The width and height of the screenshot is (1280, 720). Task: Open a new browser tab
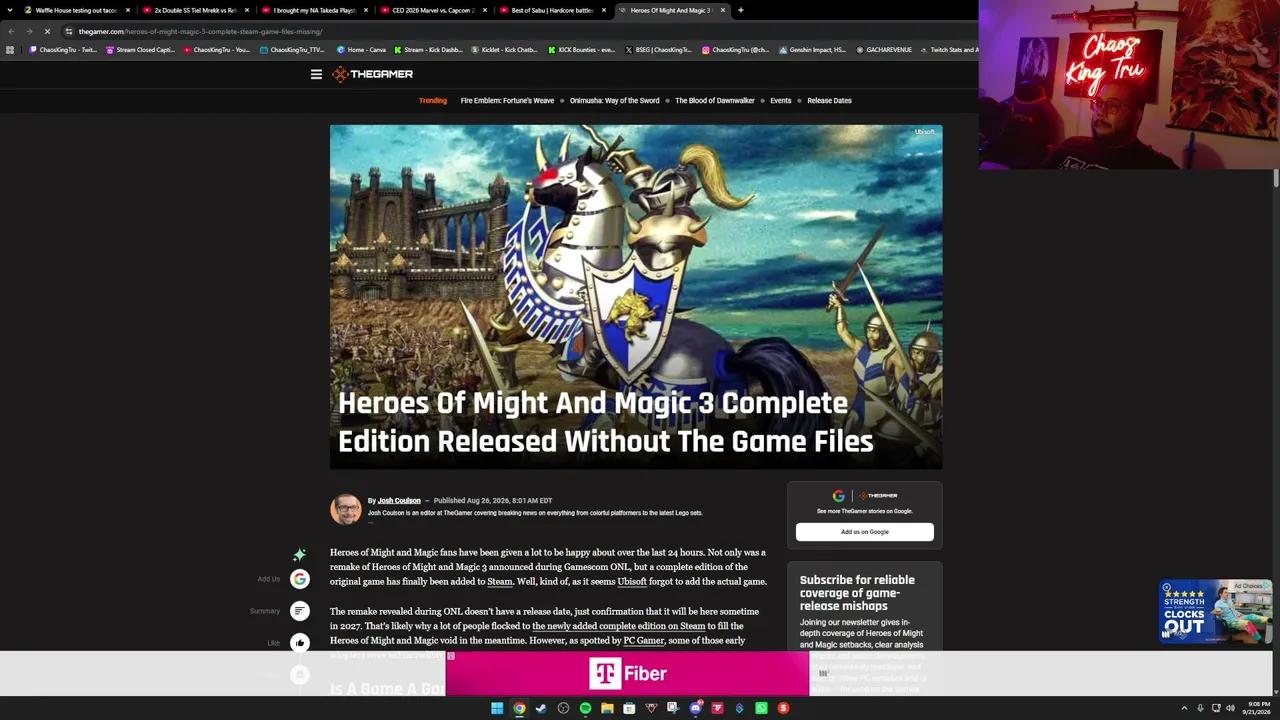click(740, 10)
